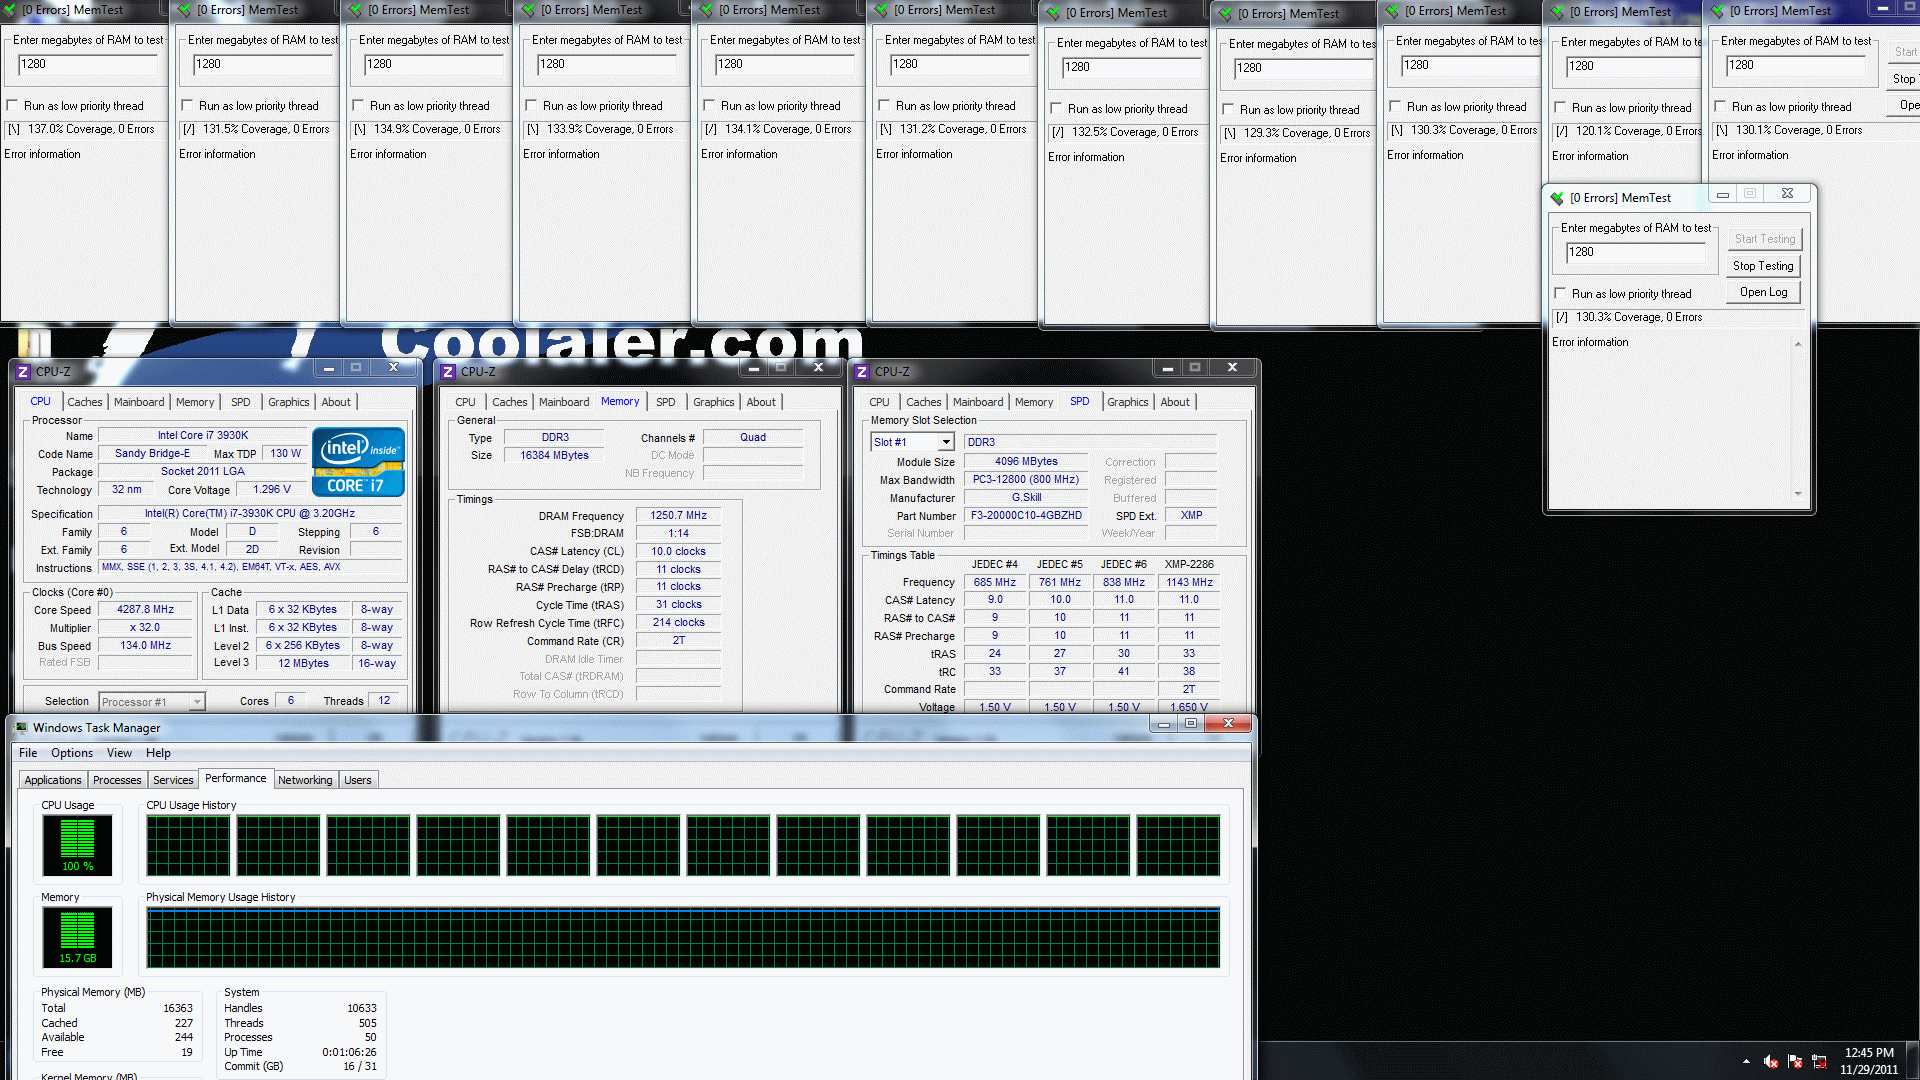Click title icon of MemTest window showing 134.1% coverage

pyautogui.click(x=707, y=10)
